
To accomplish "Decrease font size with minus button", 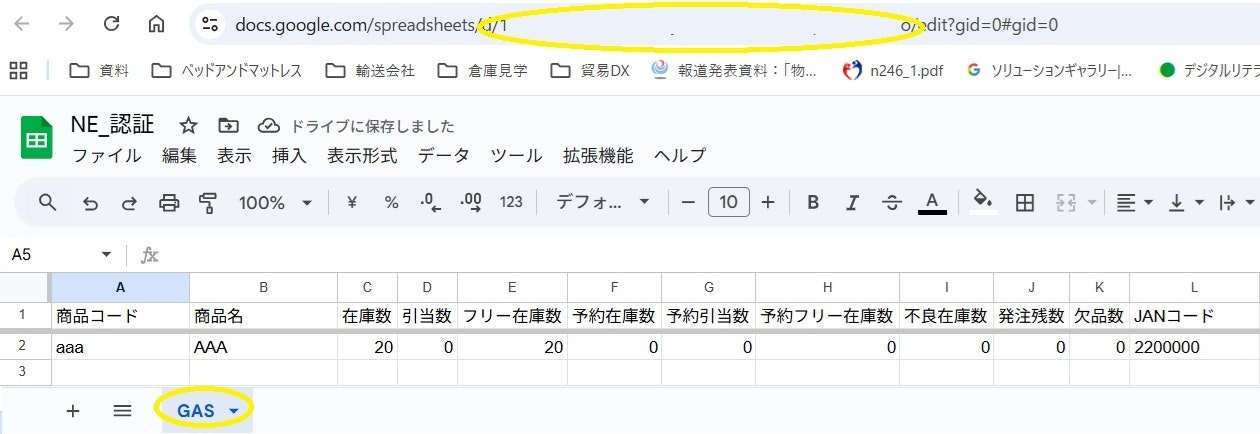I will tap(688, 202).
